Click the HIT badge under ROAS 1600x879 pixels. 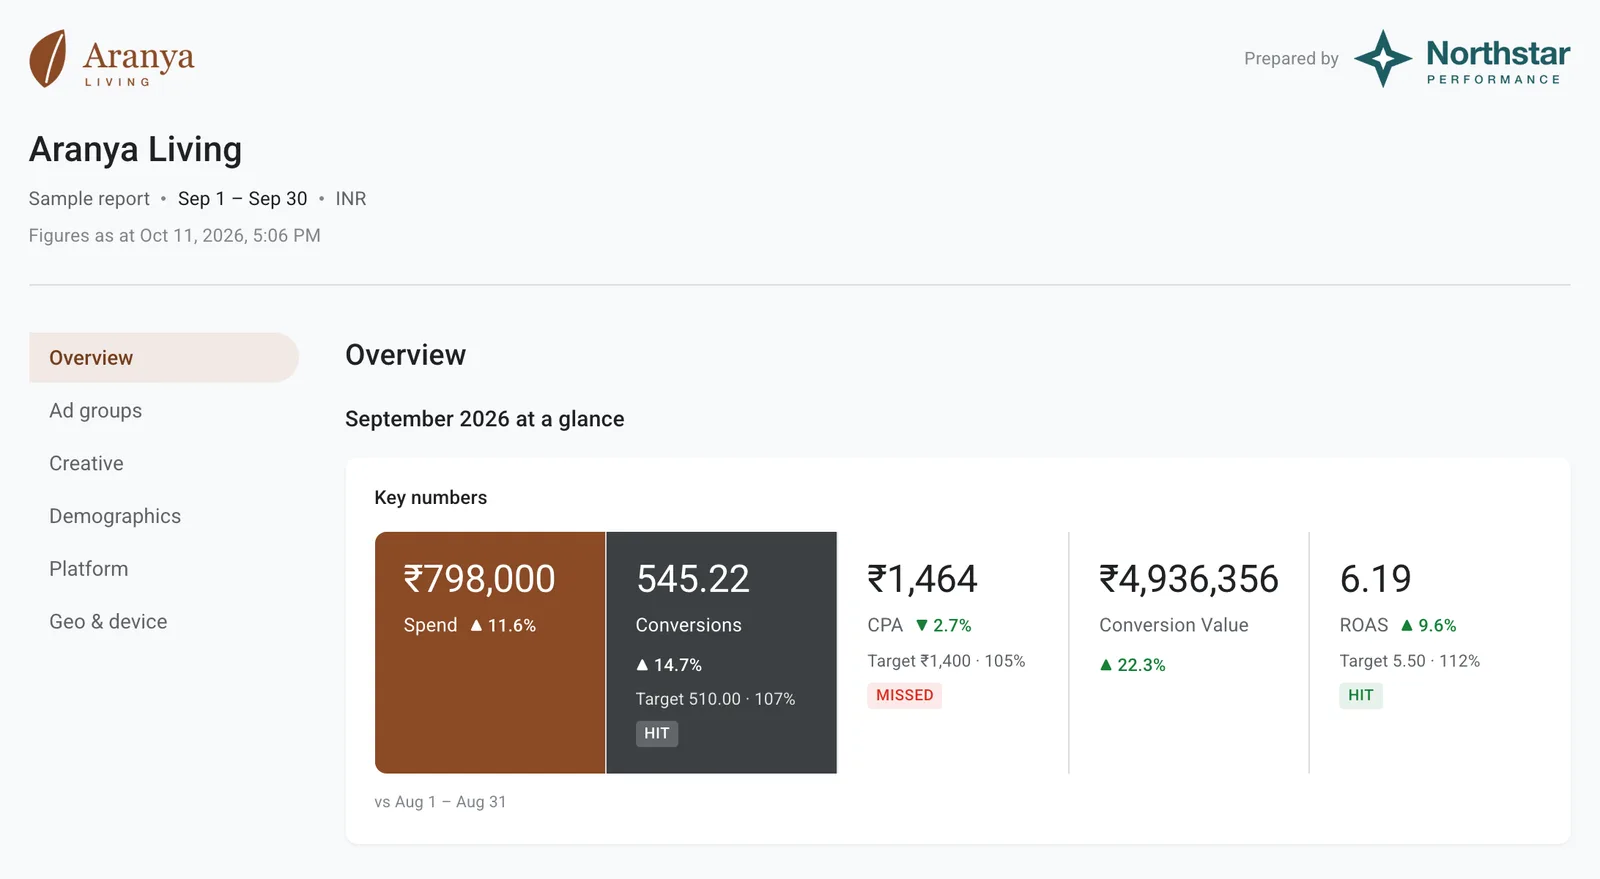click(1361, 695)
